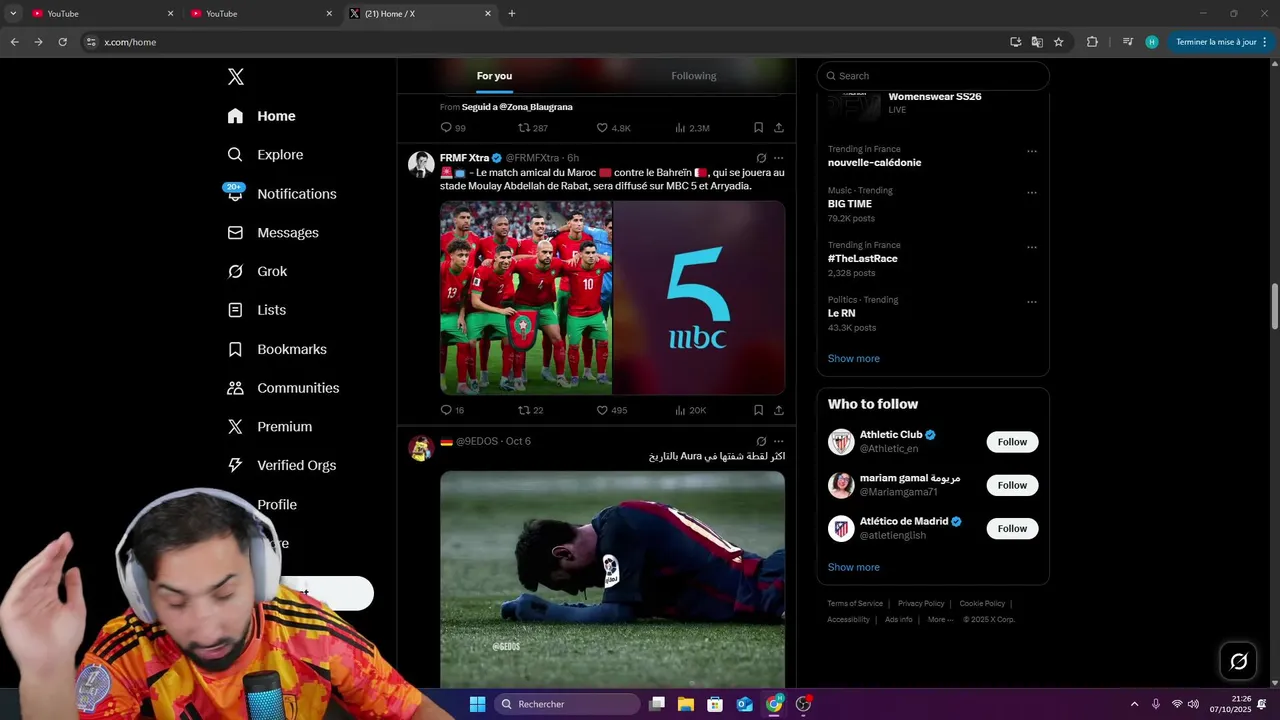Open a new Chrome tab
1280x720 pixels.
[512, 14]
